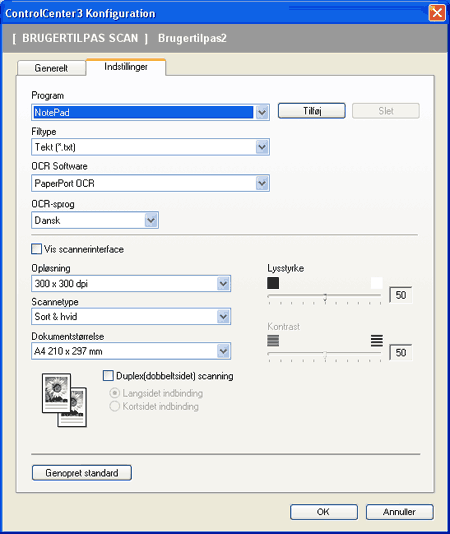Click the duplex document preview image

(x=64, y=400)
